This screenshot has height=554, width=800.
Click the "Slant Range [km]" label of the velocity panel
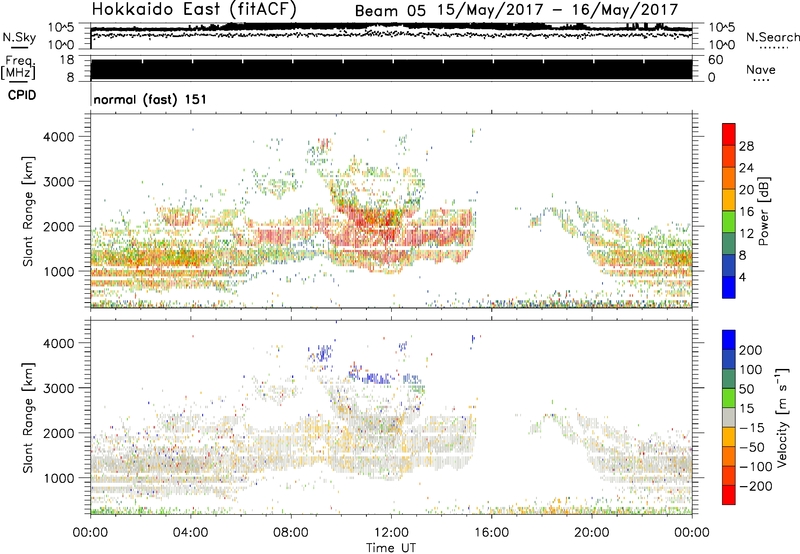click(x=28, y=418)
